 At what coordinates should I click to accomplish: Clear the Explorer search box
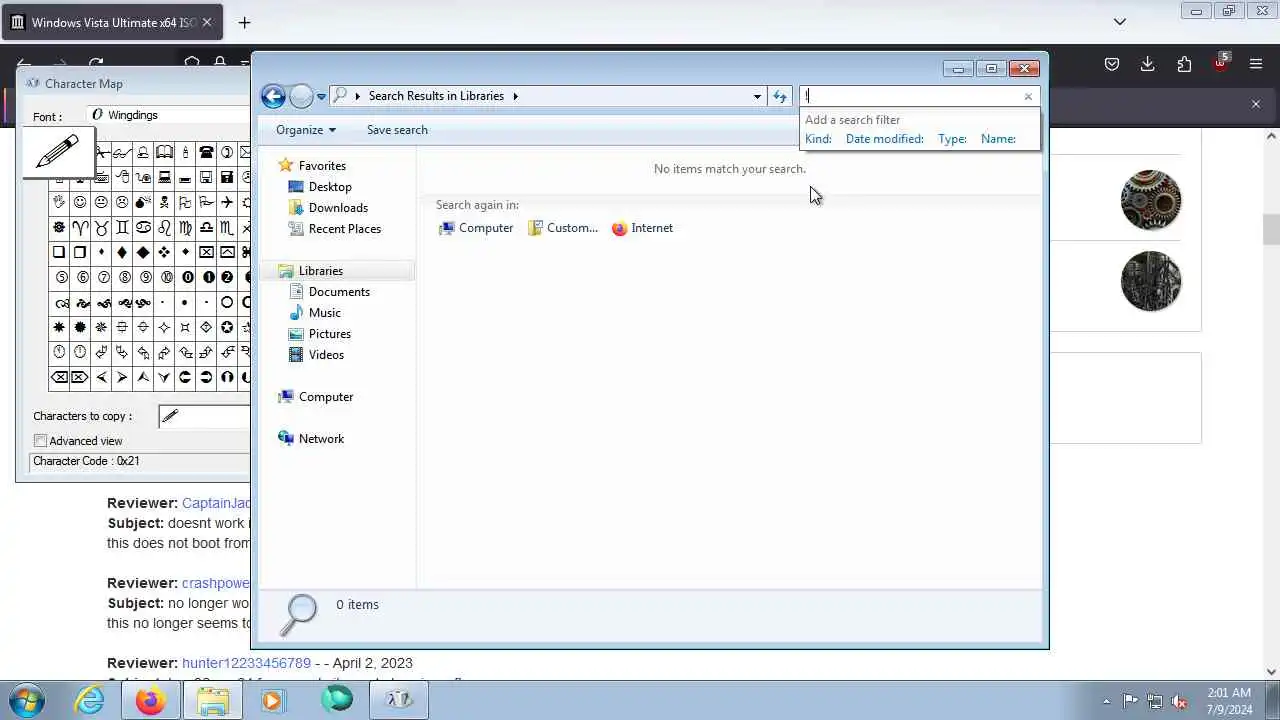[1028, 96]
